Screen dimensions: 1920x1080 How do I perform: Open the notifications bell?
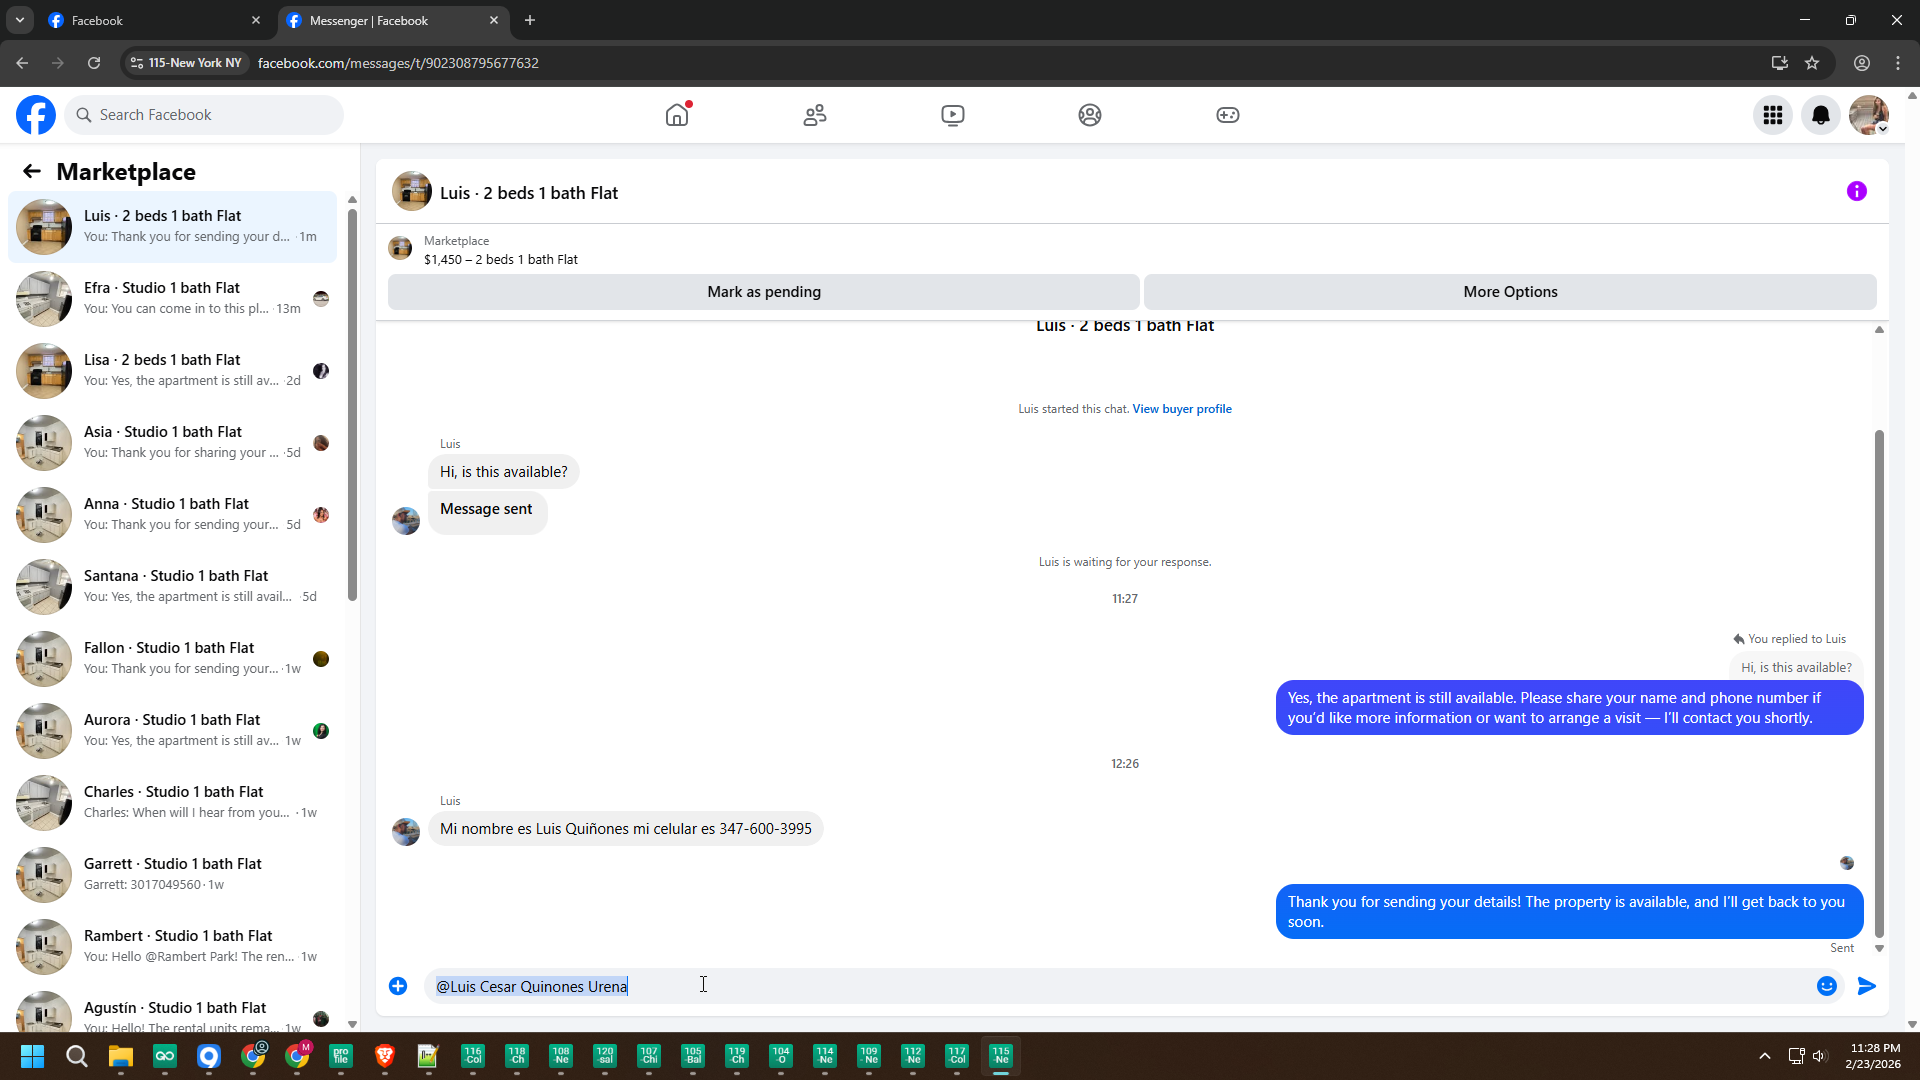click(x=1821, y=115)
